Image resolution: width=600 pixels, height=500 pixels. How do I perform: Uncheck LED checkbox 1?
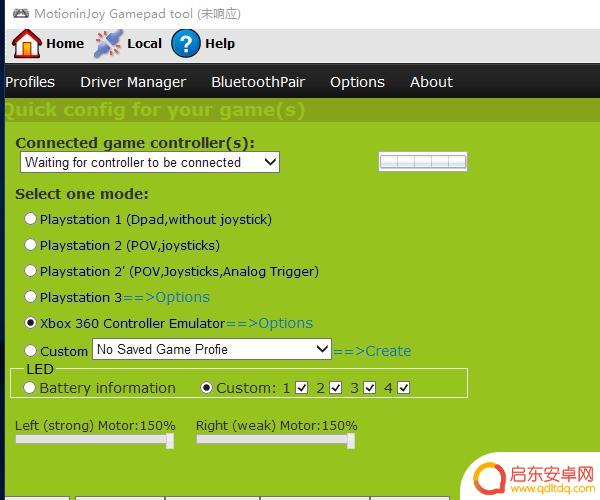302,388
